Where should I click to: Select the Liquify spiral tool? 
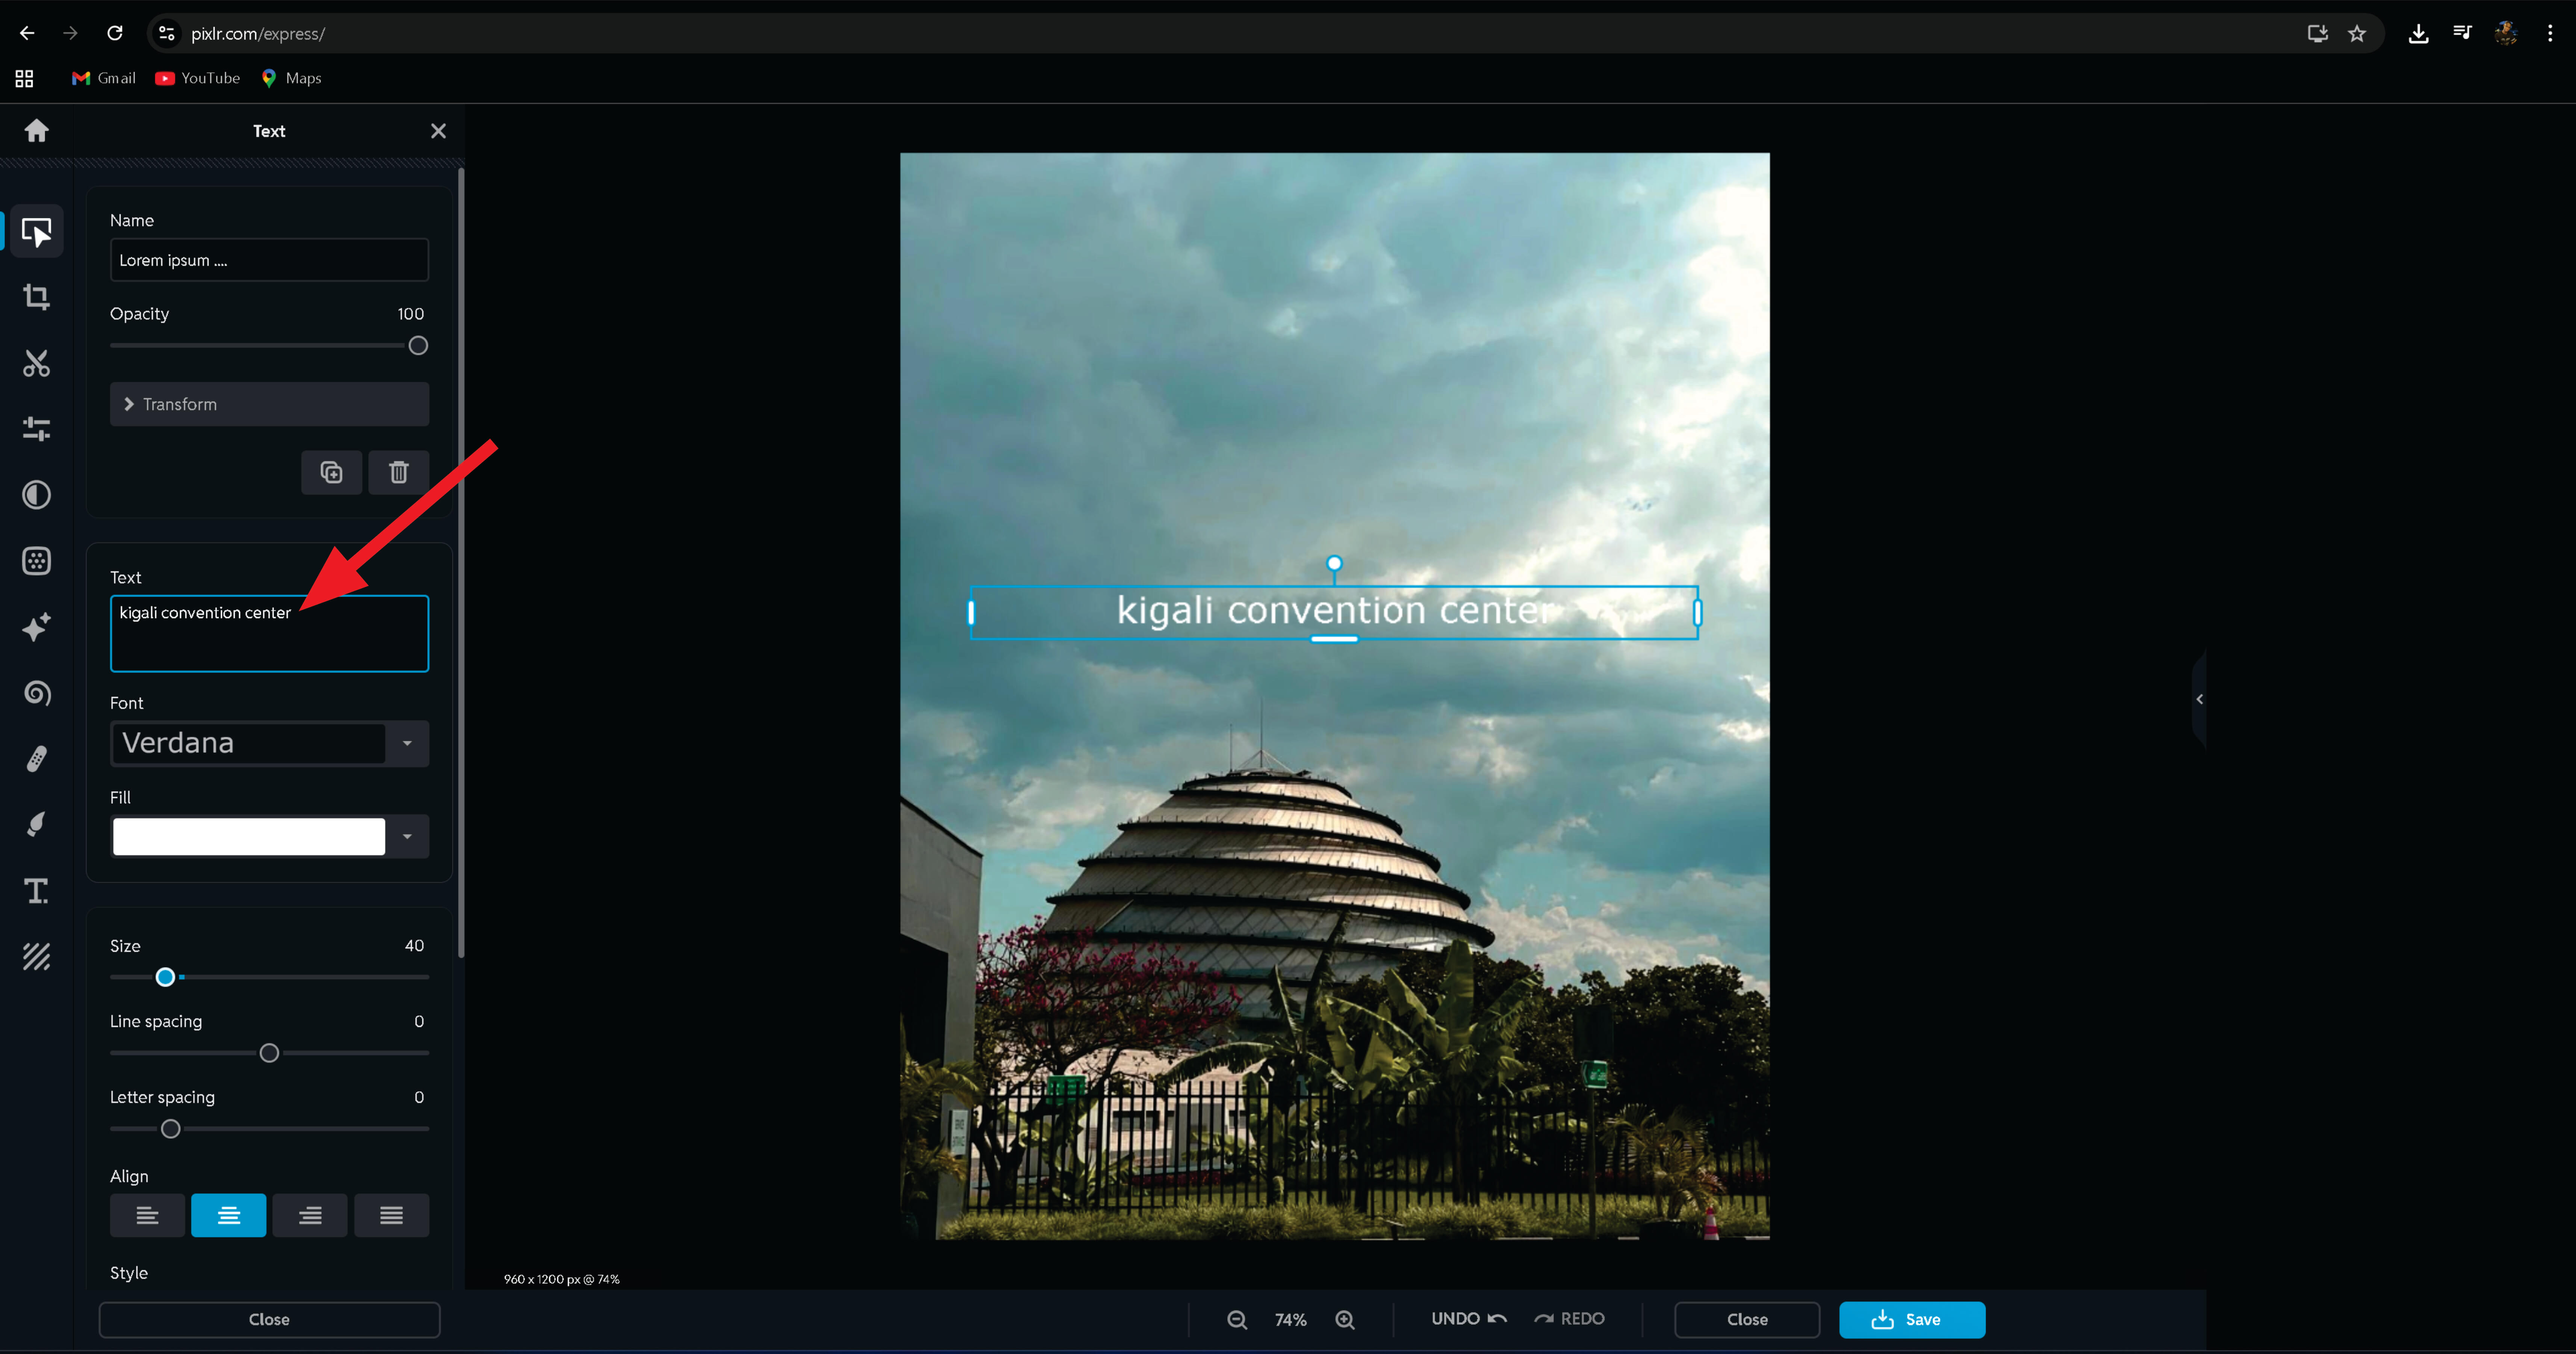point(37,693)
